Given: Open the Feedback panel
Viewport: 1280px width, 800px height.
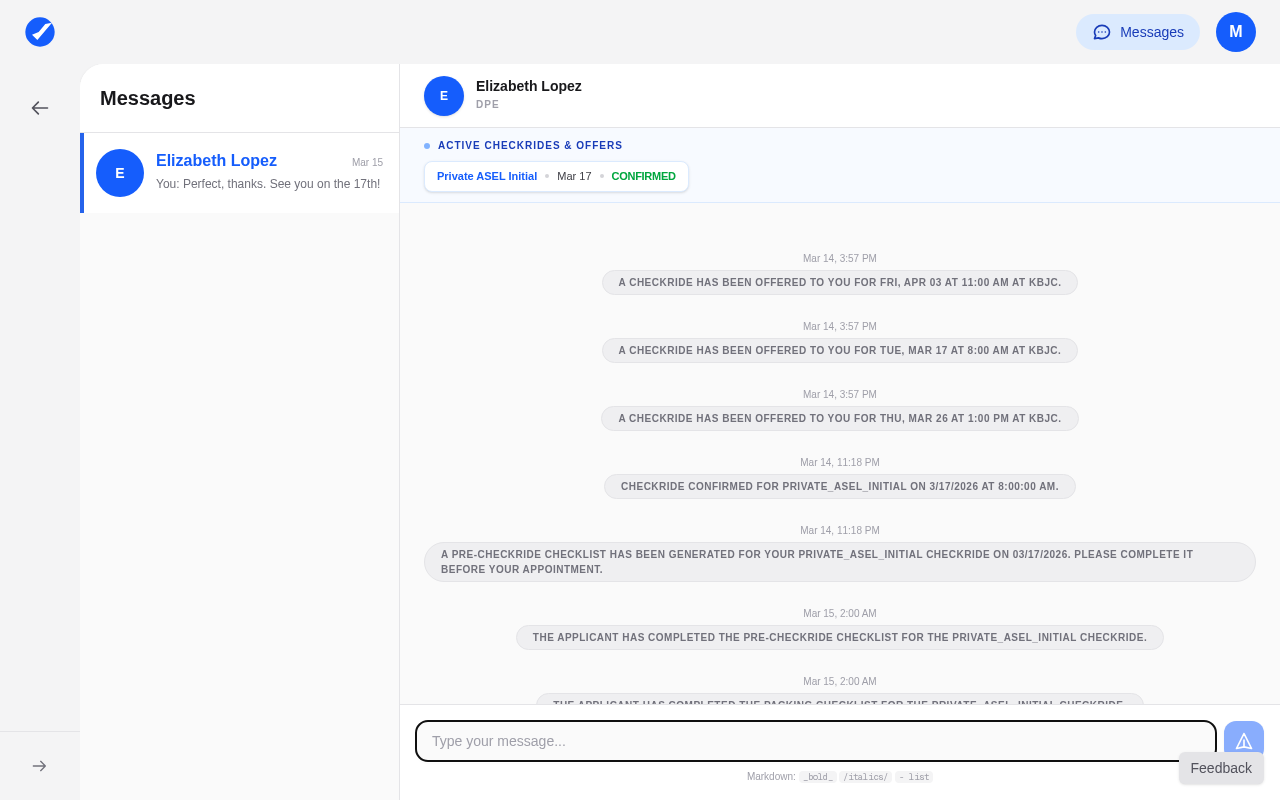Looking at the screenshot, I should click(x=1221, y=768).
